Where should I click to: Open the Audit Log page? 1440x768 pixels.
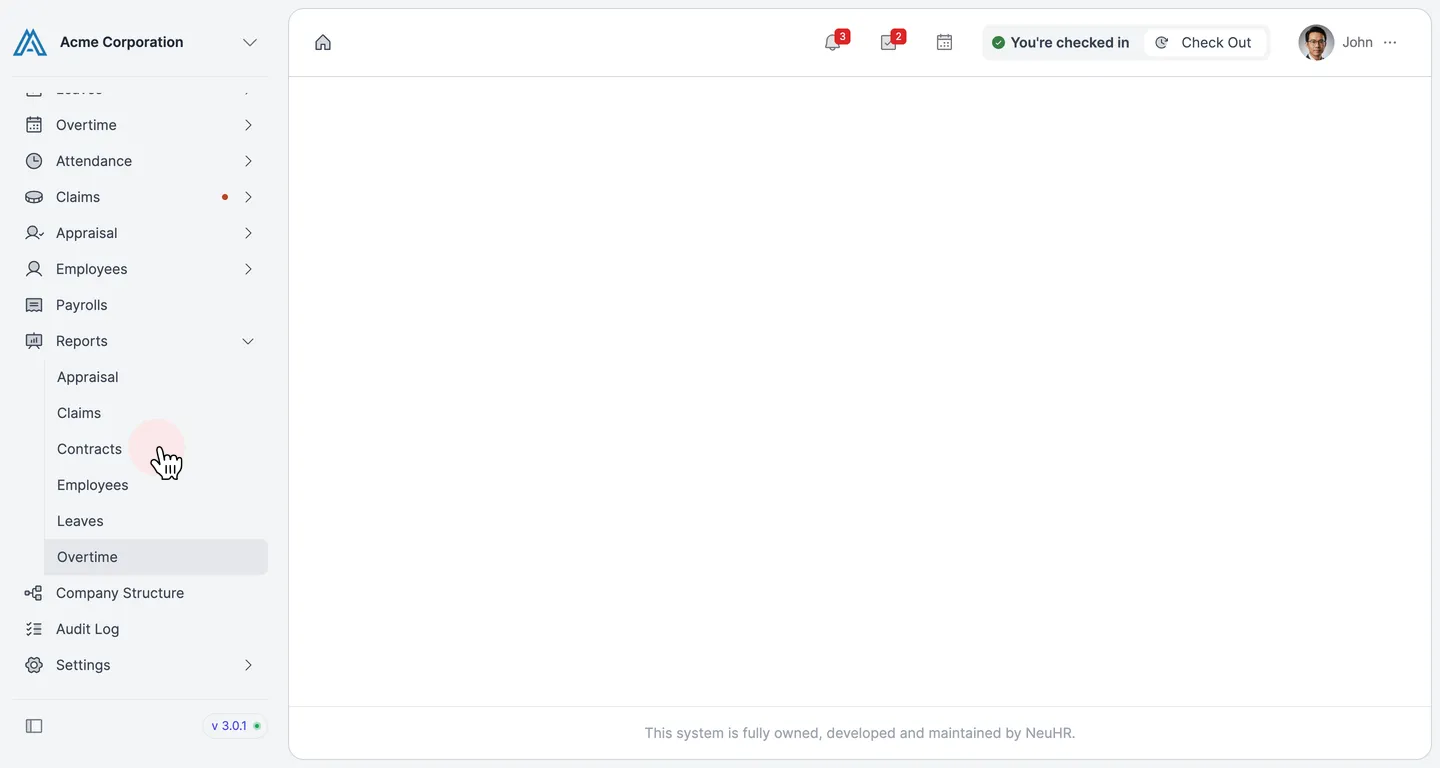[140, 629]
